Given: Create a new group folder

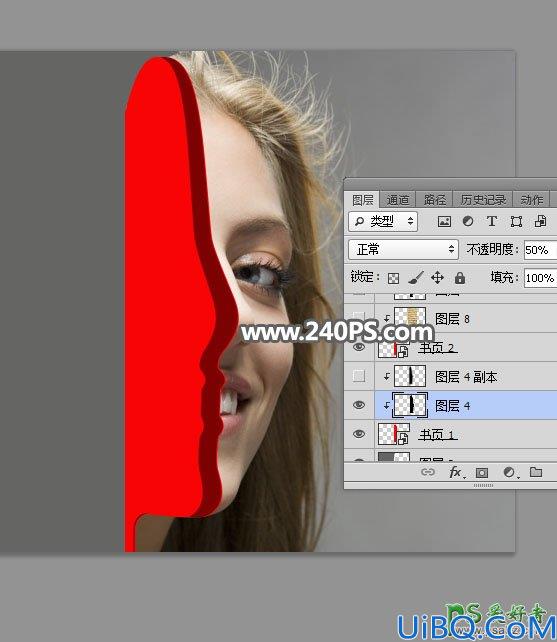Looking at the screenshot, I should click(536, 472).
